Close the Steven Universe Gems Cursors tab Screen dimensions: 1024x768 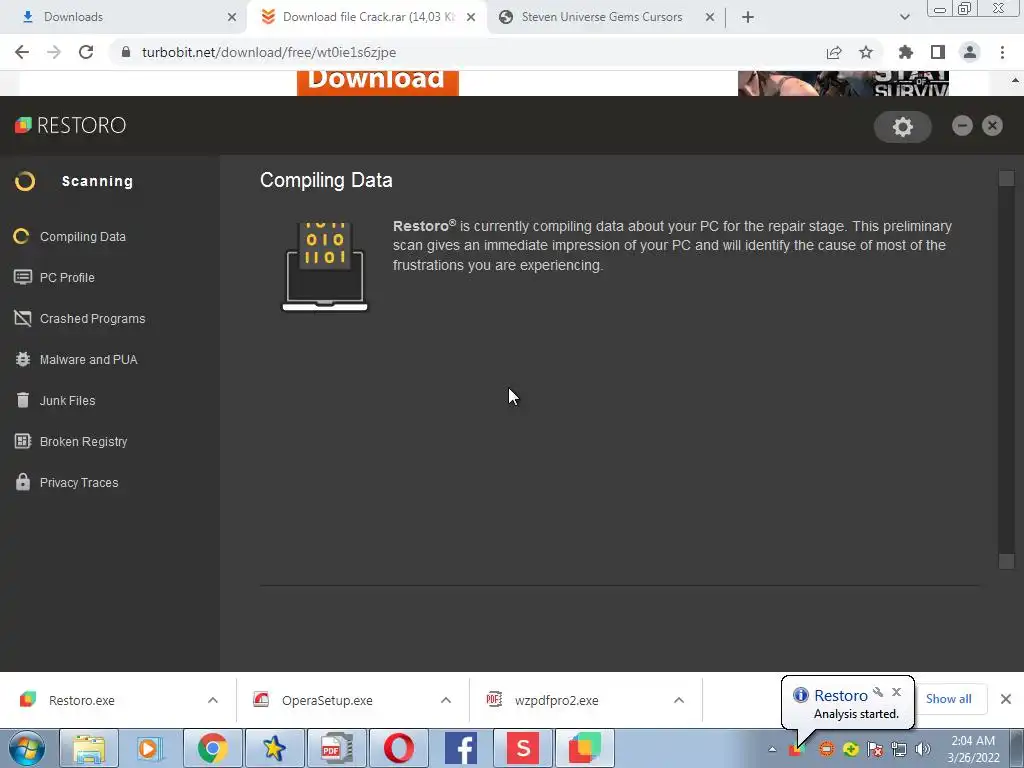[x=710, y=17]
